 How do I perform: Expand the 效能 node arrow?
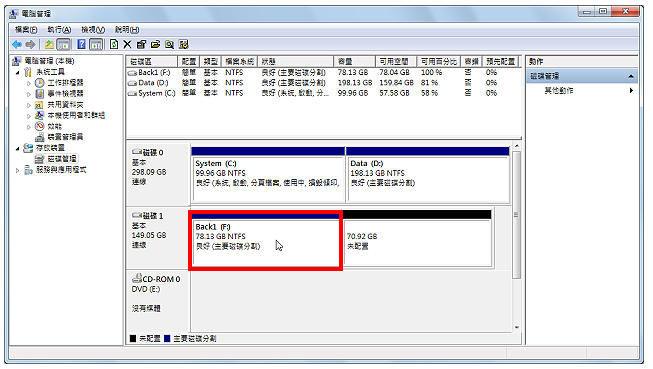[29, 127]
